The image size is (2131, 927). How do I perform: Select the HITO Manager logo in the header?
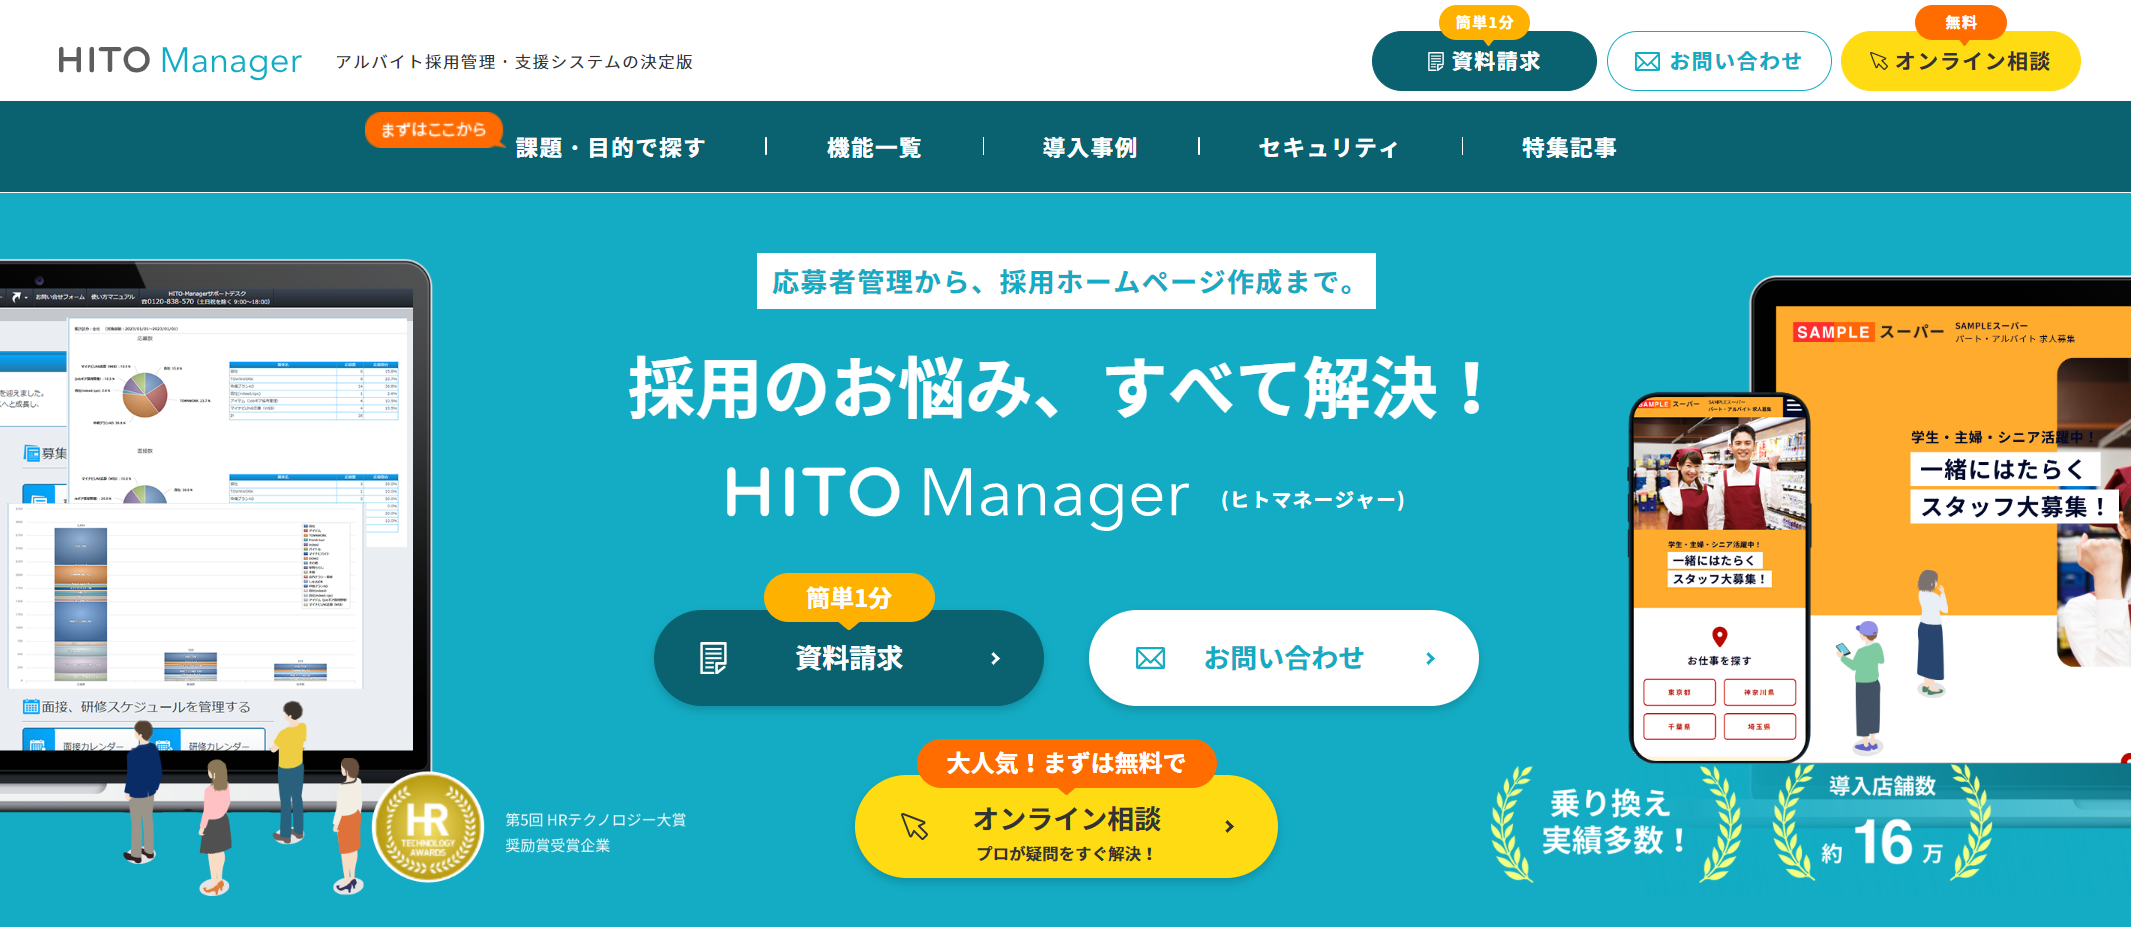tap(178, 61)
